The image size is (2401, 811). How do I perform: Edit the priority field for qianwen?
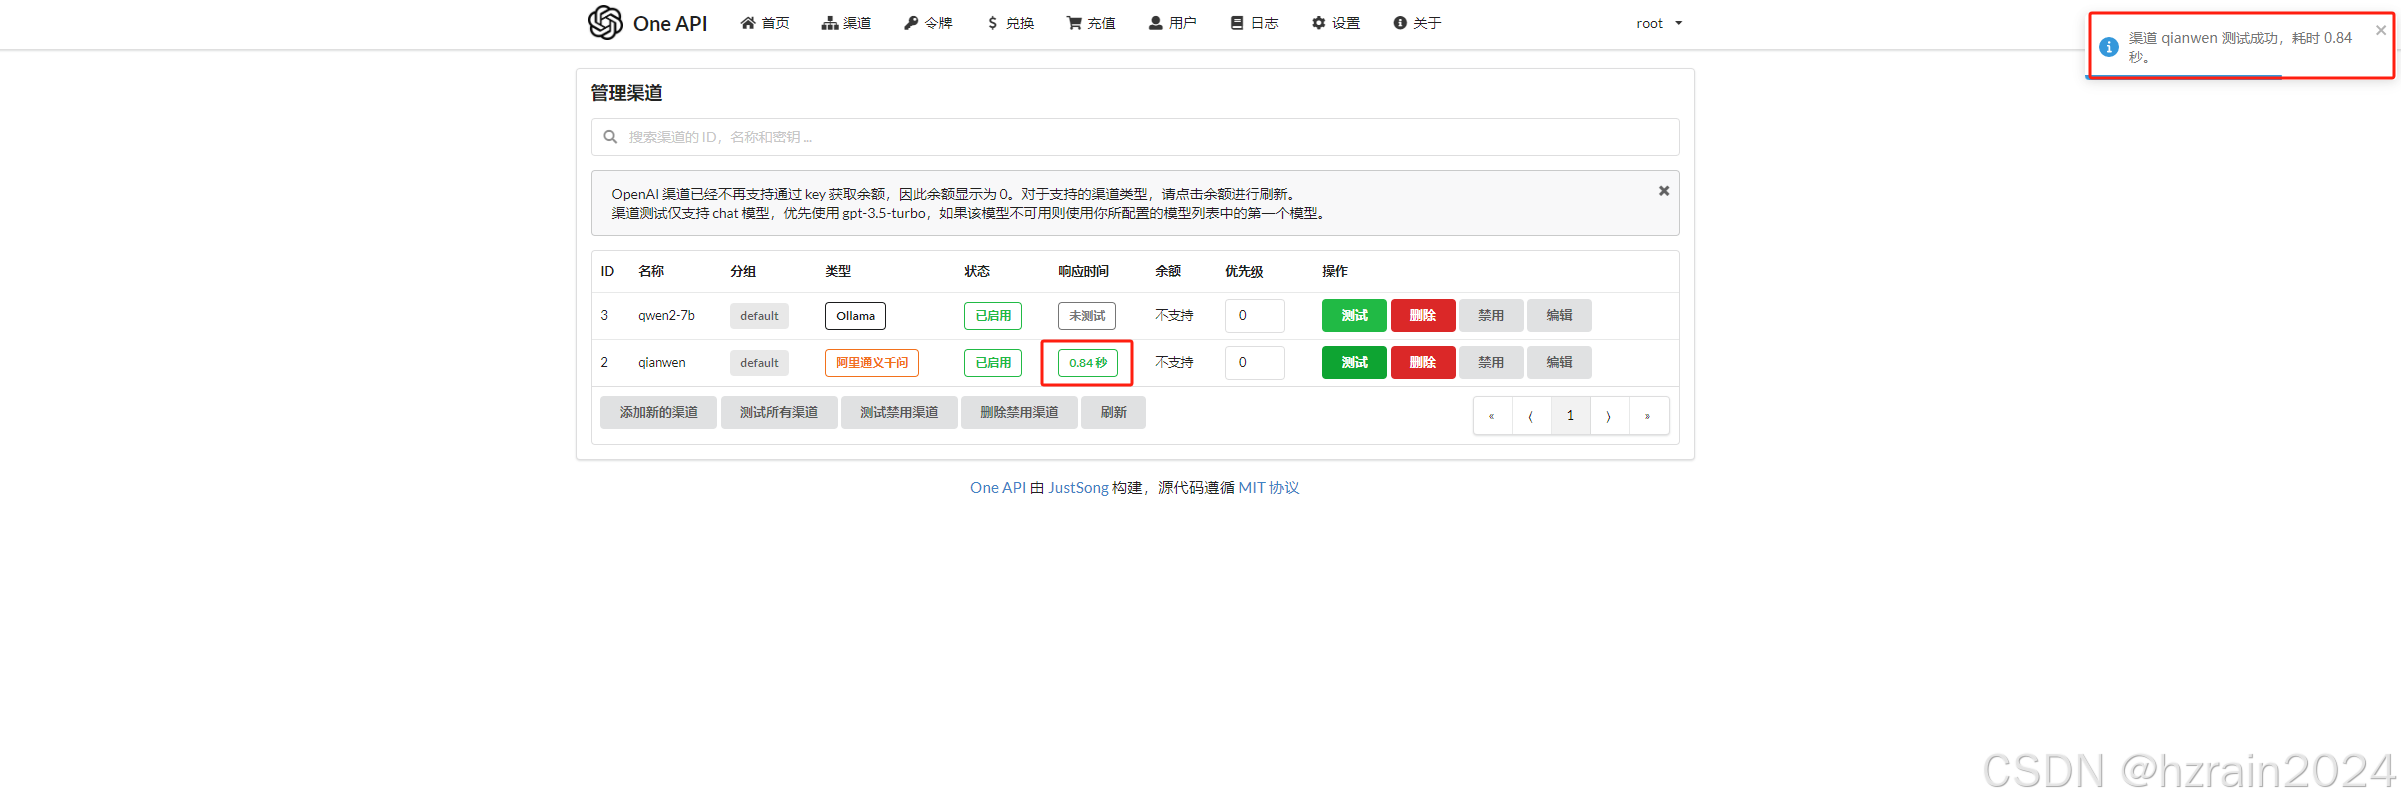1254,362
